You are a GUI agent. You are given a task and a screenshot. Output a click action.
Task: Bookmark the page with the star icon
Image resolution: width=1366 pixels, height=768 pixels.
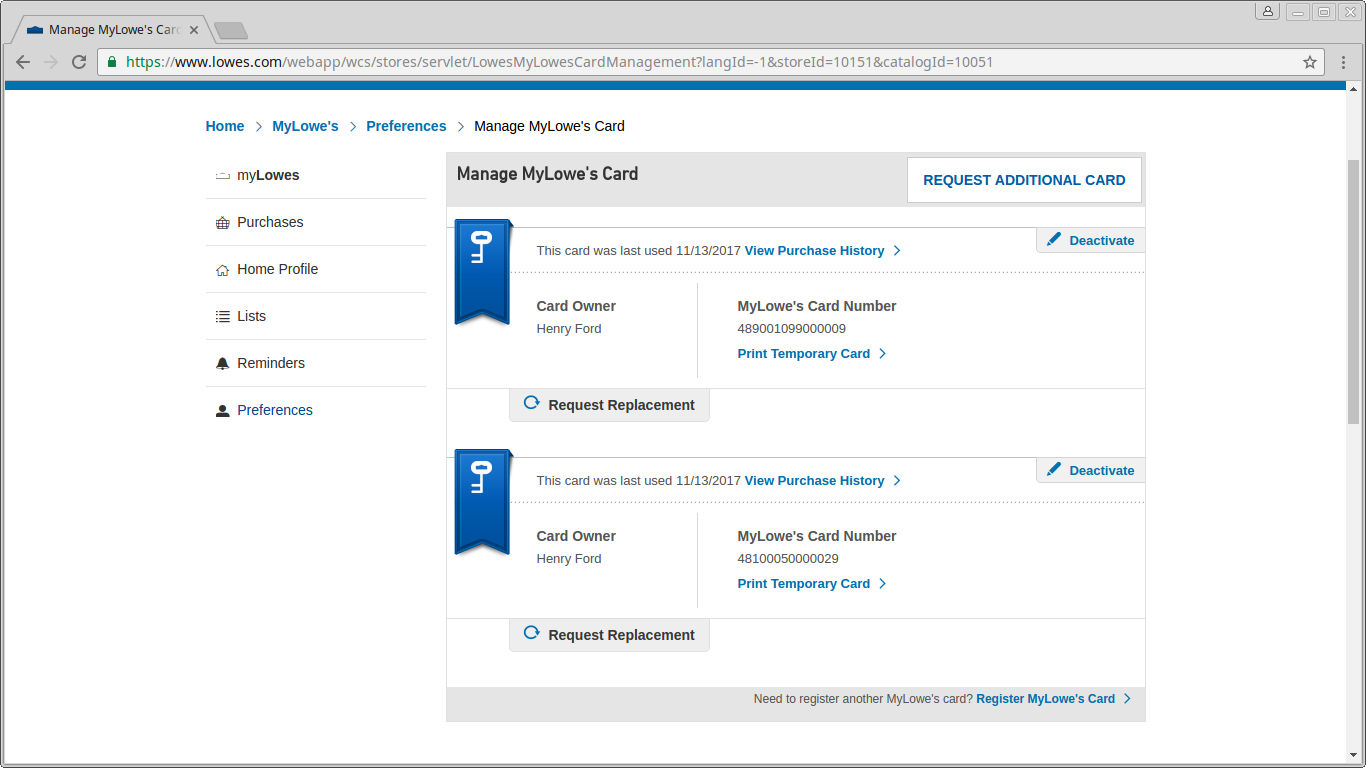pos(1310,61)
